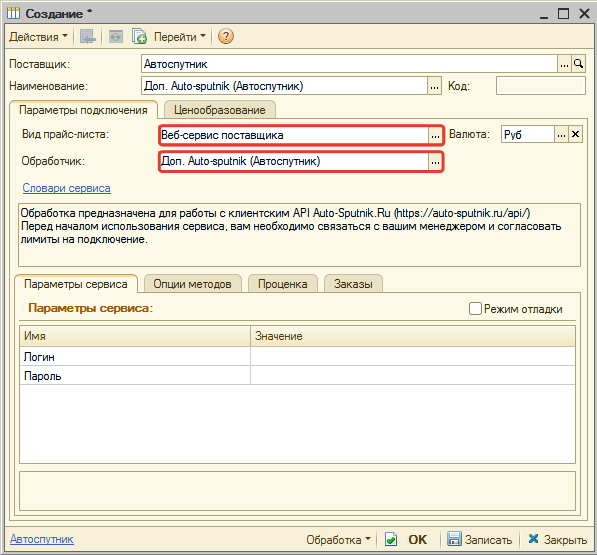Expand the Перейти dropdown menu

point(179,37)
